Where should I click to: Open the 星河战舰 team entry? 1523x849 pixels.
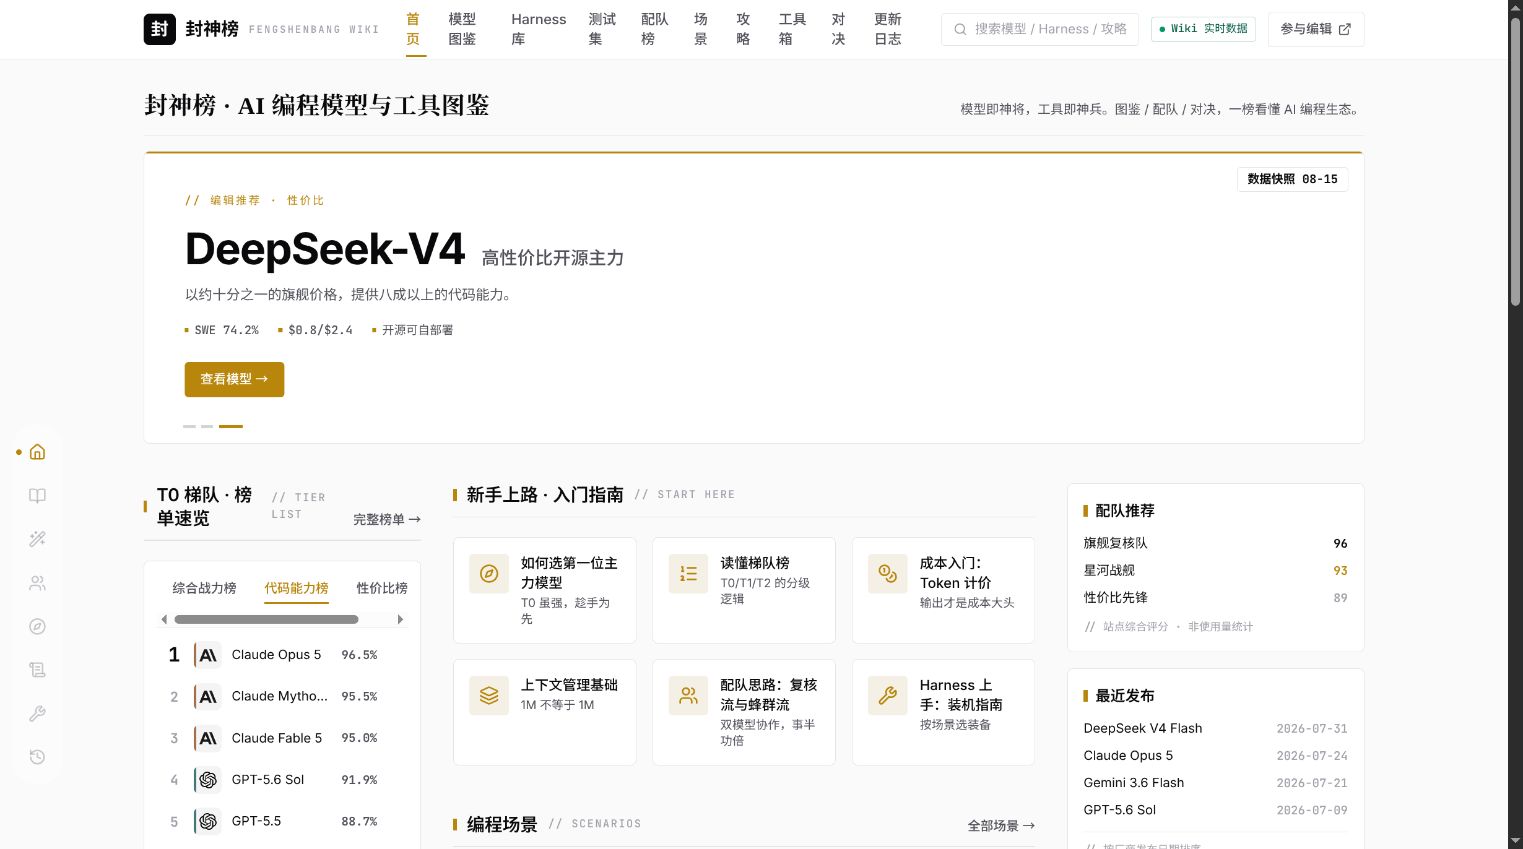(1215, 570)
